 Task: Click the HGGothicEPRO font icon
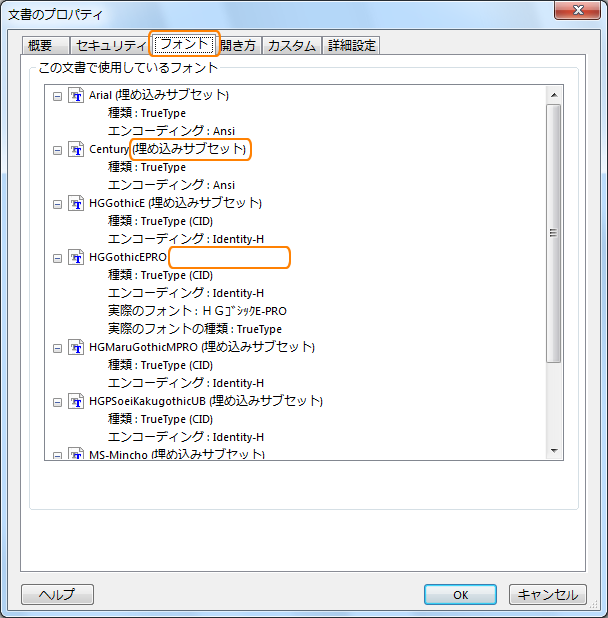(x=76, y=257)
